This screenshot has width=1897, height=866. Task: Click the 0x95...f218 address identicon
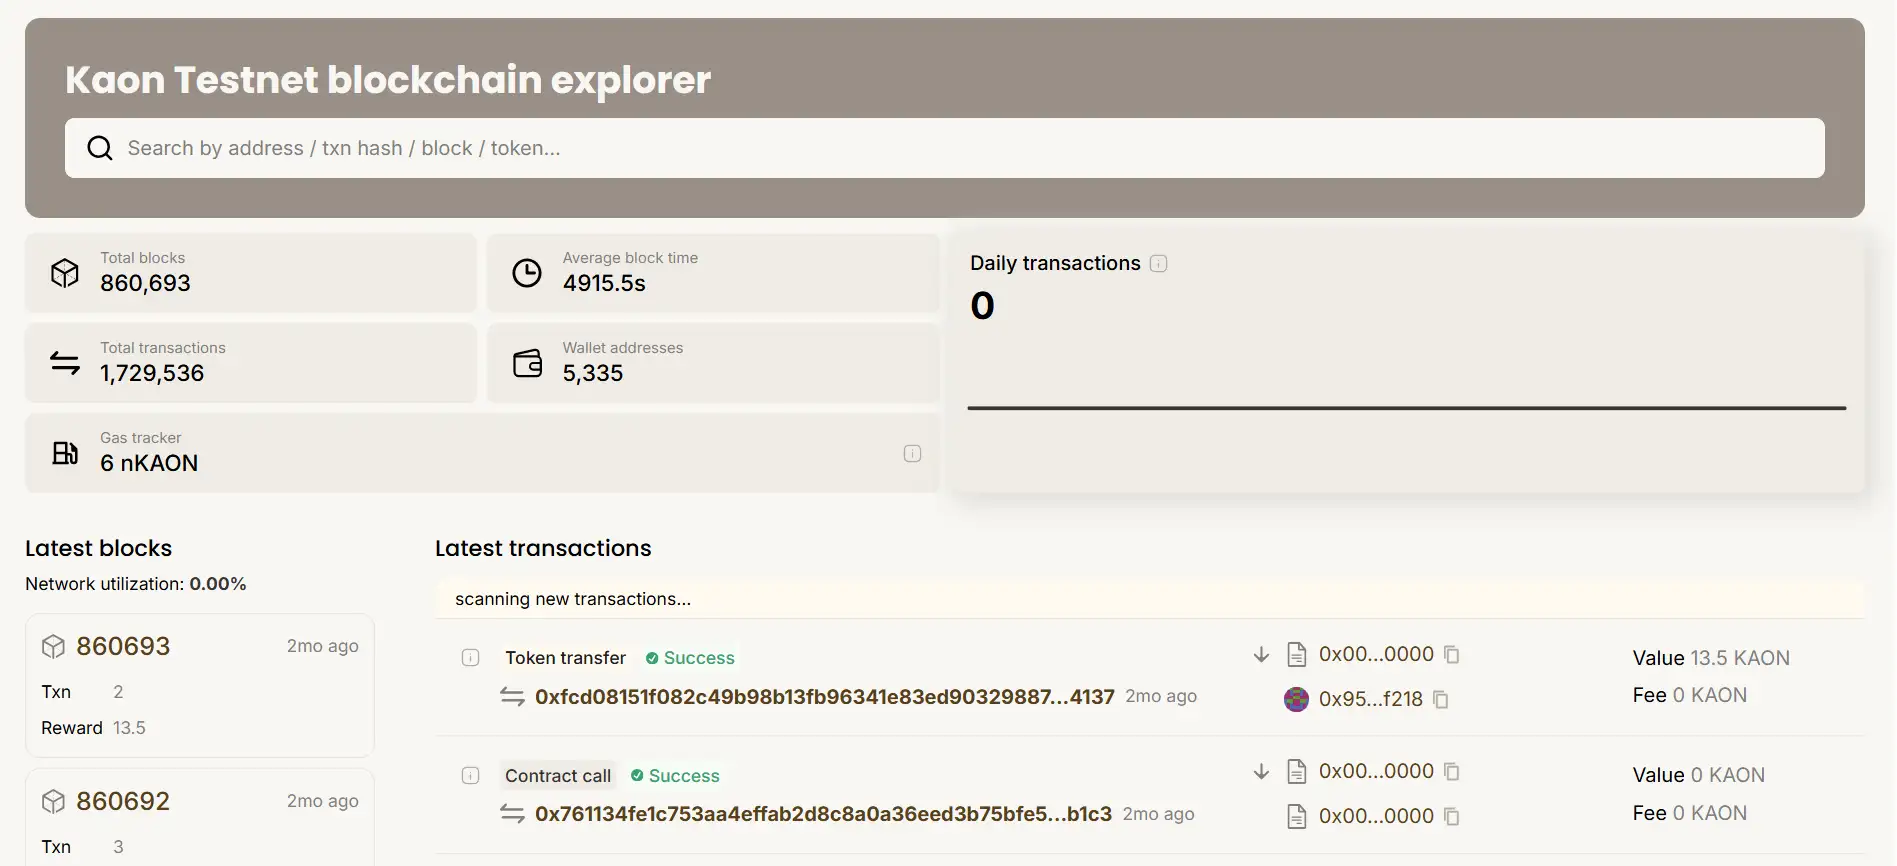[x=1296, y=699]
